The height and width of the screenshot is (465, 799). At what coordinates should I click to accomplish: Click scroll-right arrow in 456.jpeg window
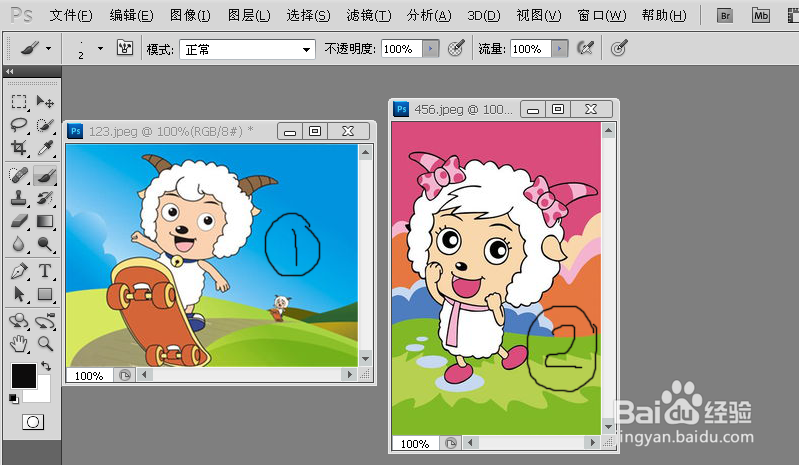(592, 443)
